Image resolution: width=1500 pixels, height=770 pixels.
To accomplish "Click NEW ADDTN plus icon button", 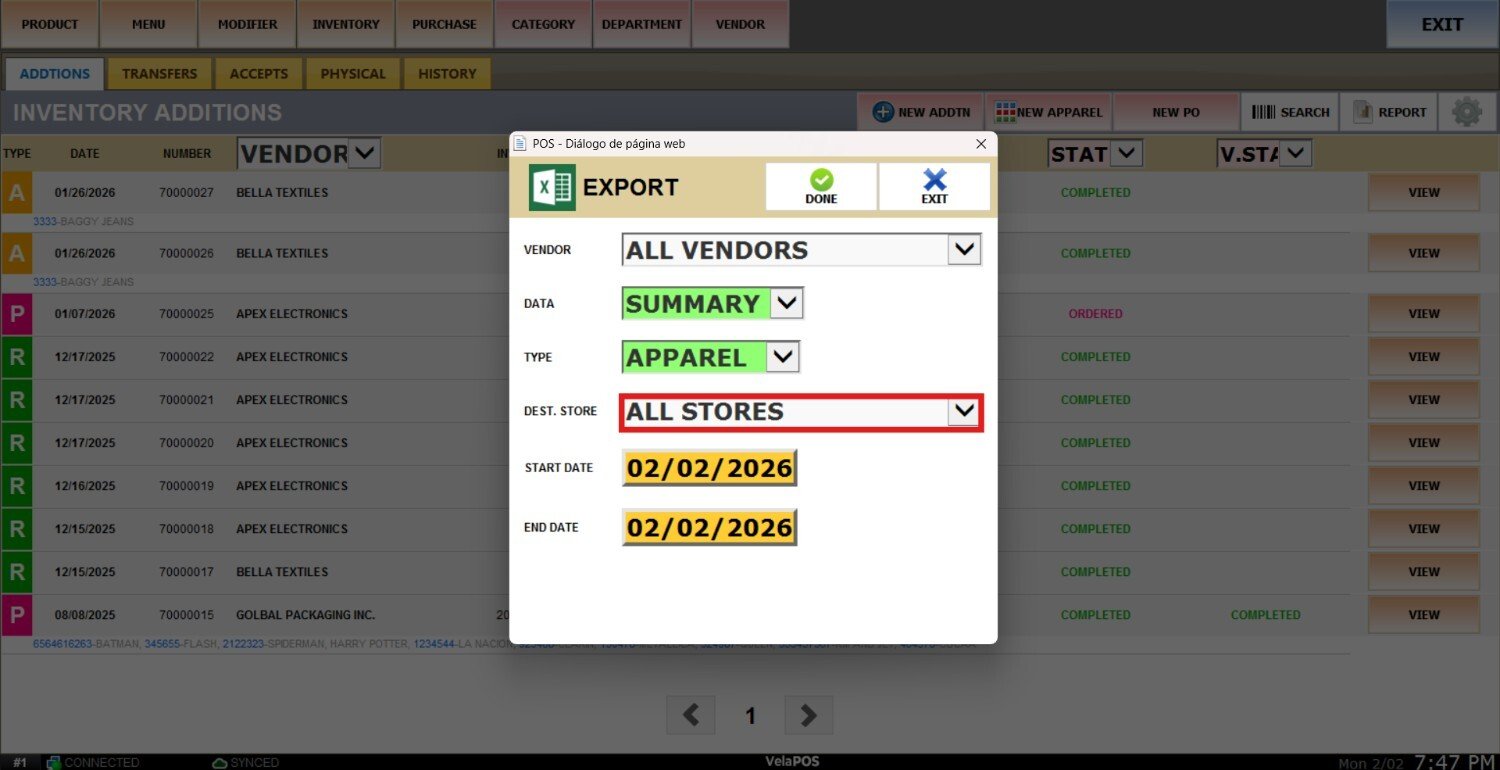I will [x=921, y=112].
